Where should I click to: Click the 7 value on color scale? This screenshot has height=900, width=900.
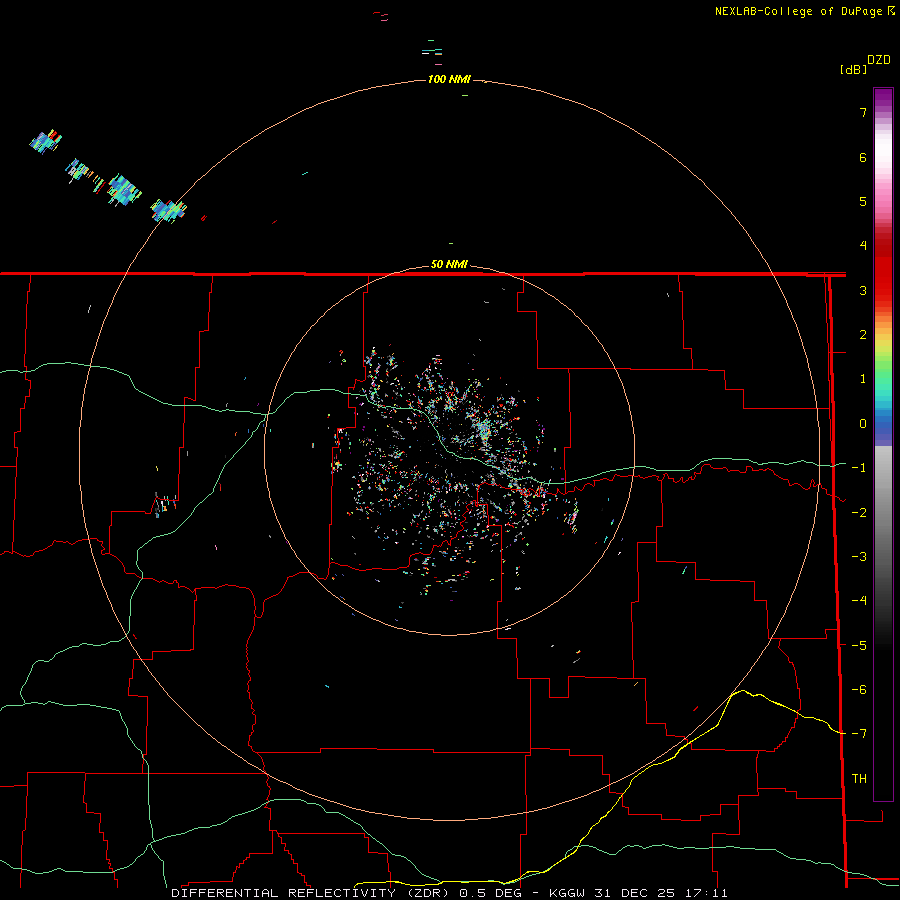[x=863, y=112]
